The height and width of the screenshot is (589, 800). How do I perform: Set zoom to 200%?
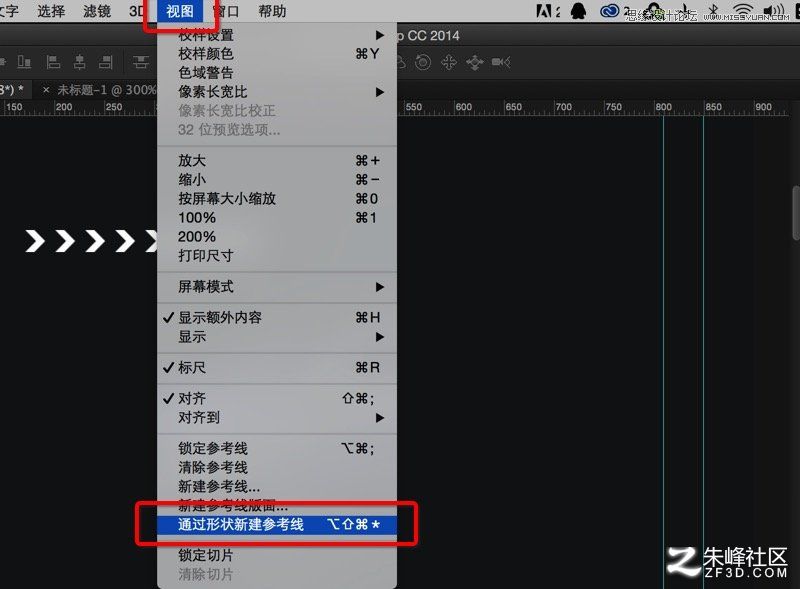point(277,237)
